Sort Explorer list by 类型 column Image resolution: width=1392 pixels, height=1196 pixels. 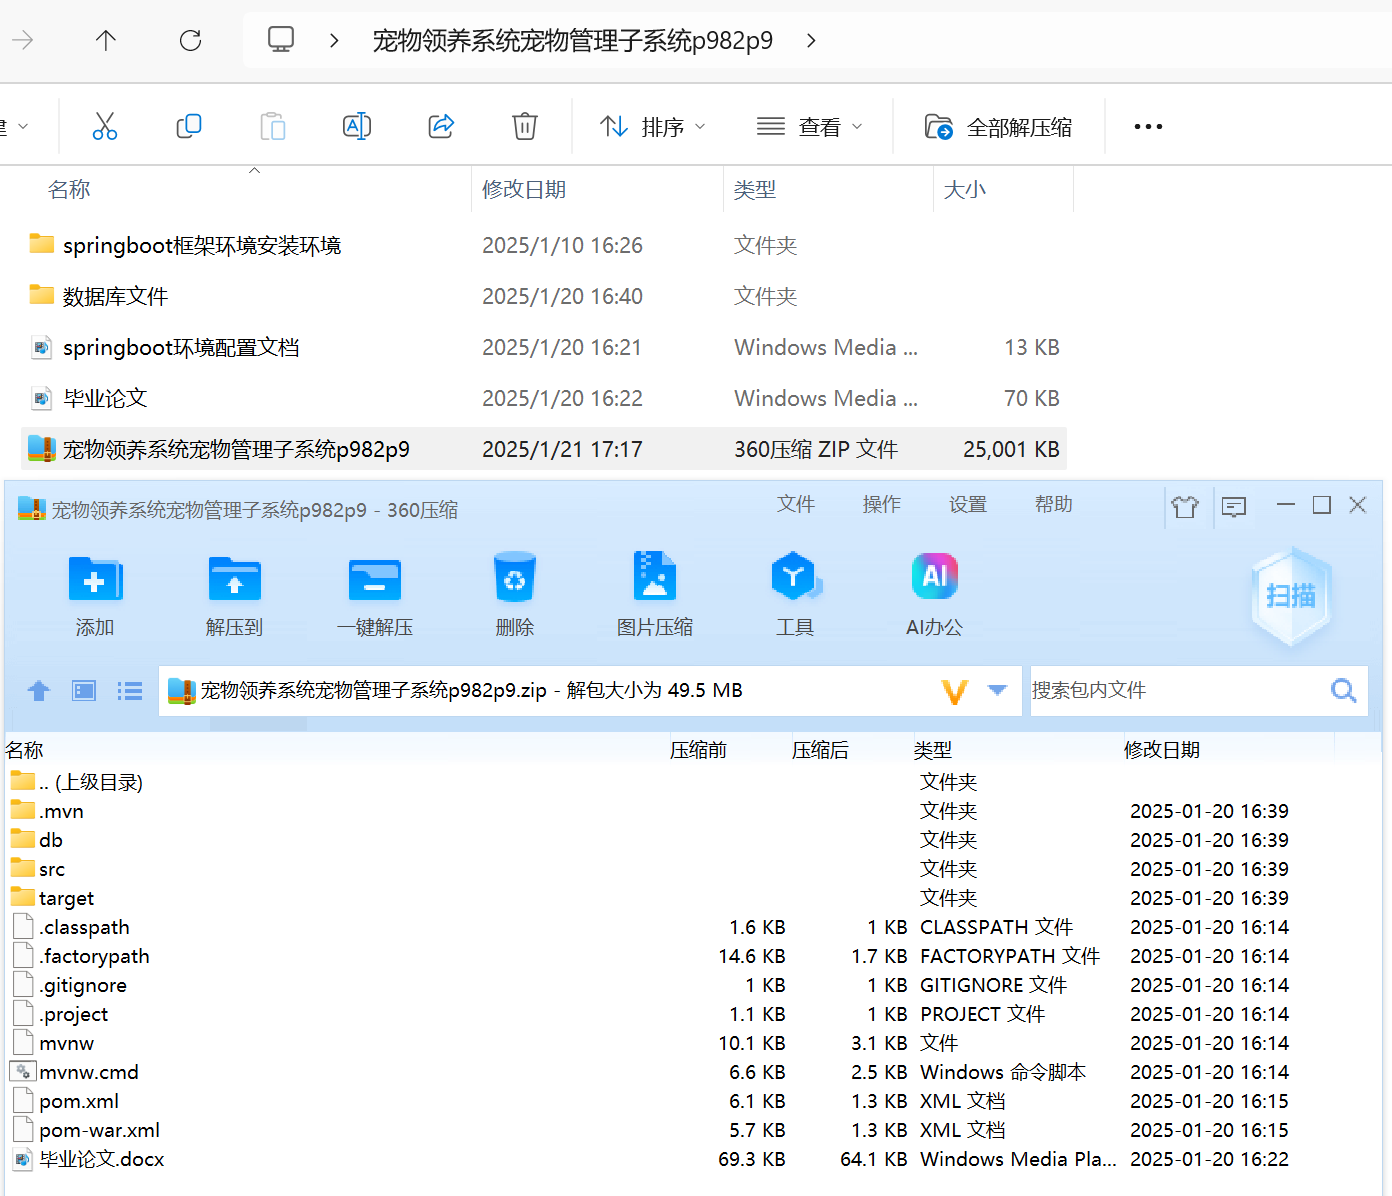pos(754,189)
